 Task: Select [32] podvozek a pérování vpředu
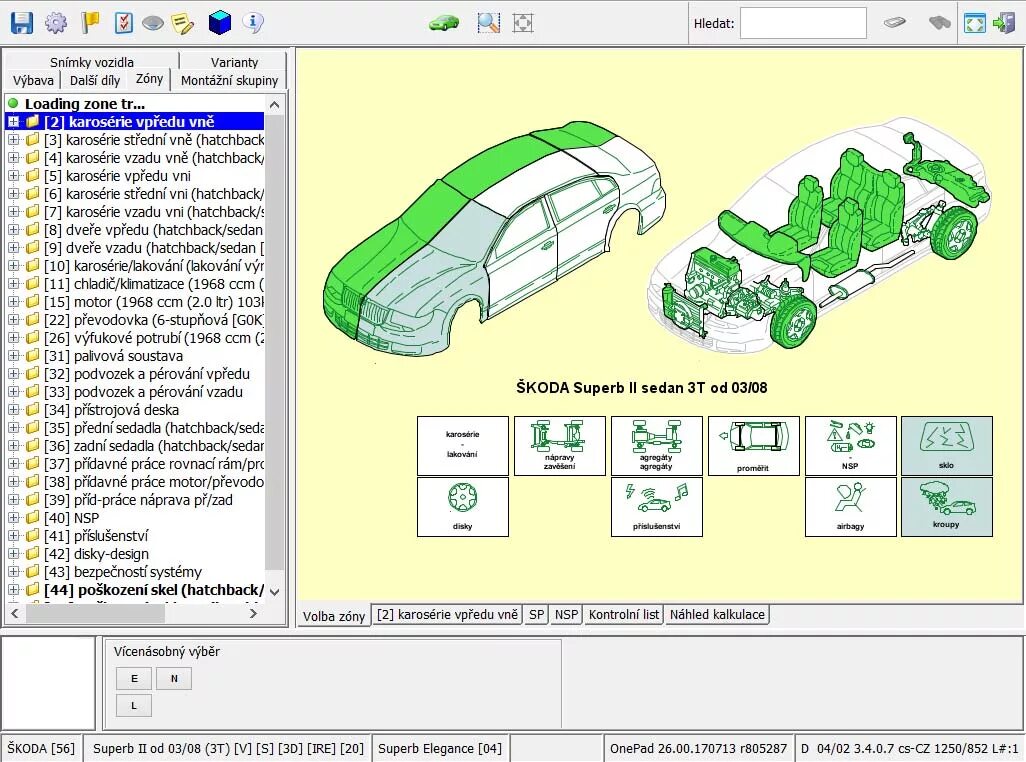tap(147, 374)
